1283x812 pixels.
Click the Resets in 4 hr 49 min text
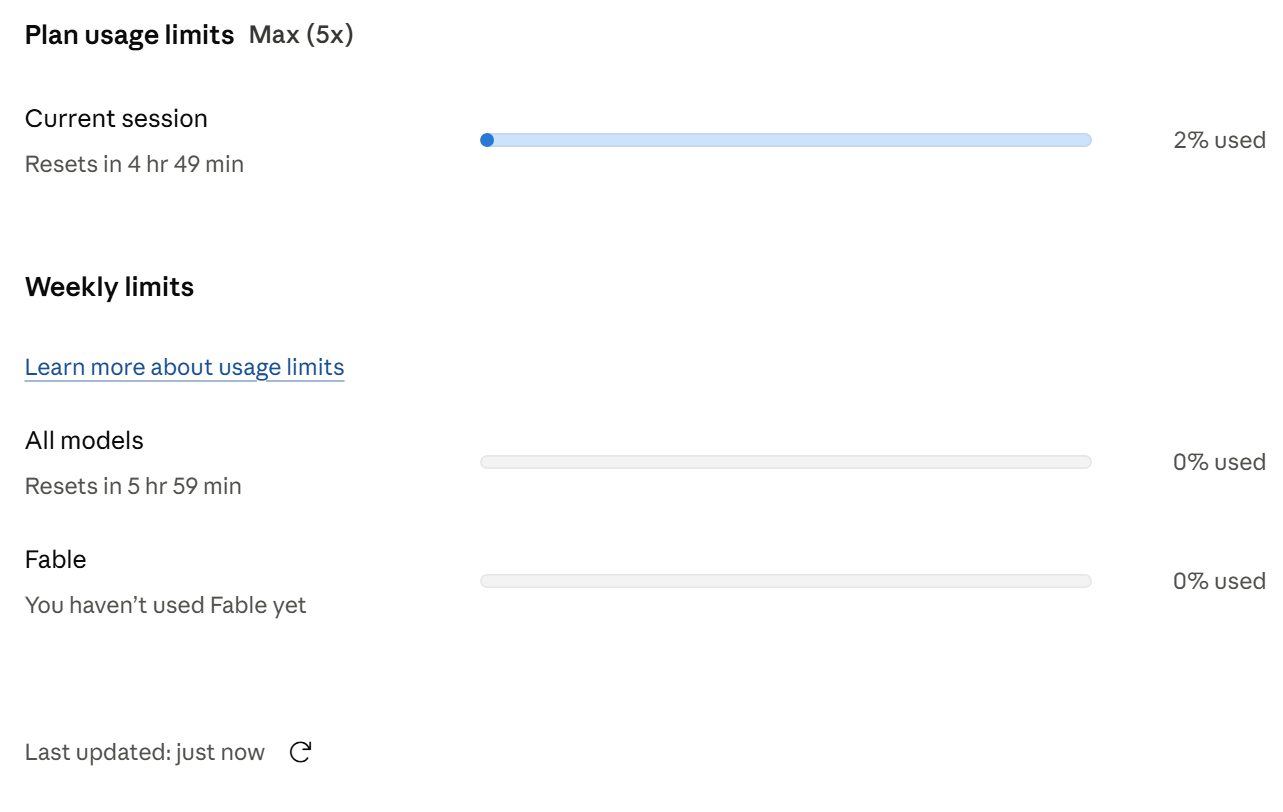click(x=134, y=164)
